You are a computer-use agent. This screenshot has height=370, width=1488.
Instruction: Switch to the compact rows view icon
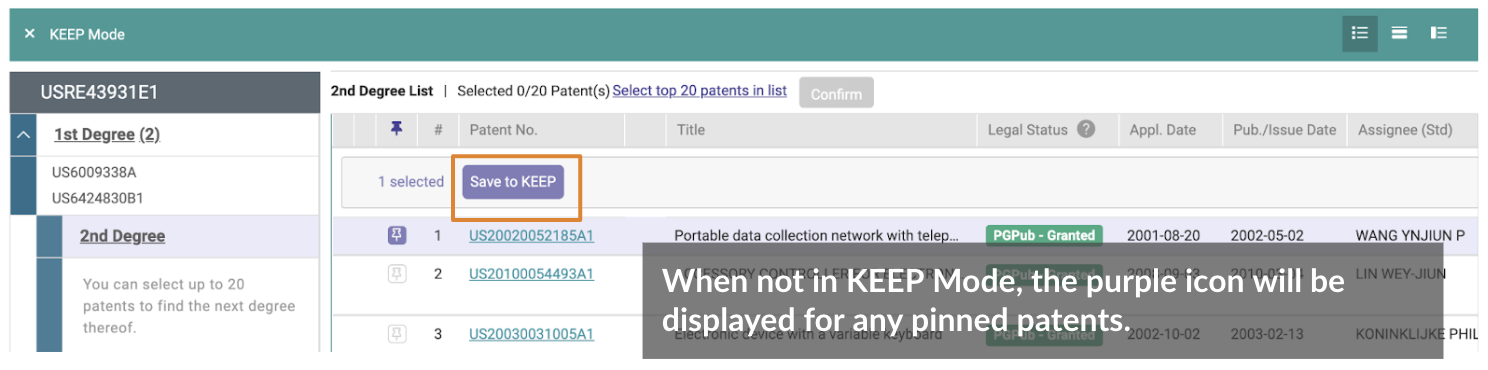coord(1399,33)
